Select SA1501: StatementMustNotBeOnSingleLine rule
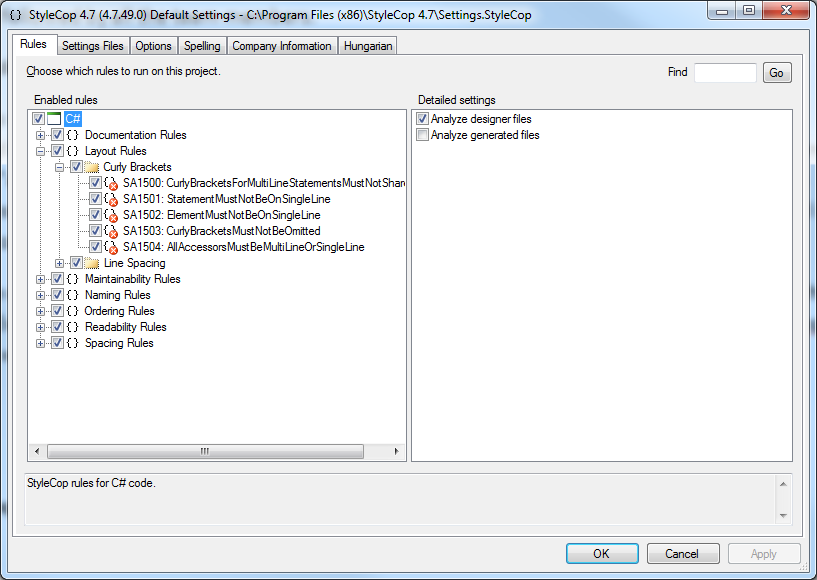The image size is (817, 580). point(227,199)
